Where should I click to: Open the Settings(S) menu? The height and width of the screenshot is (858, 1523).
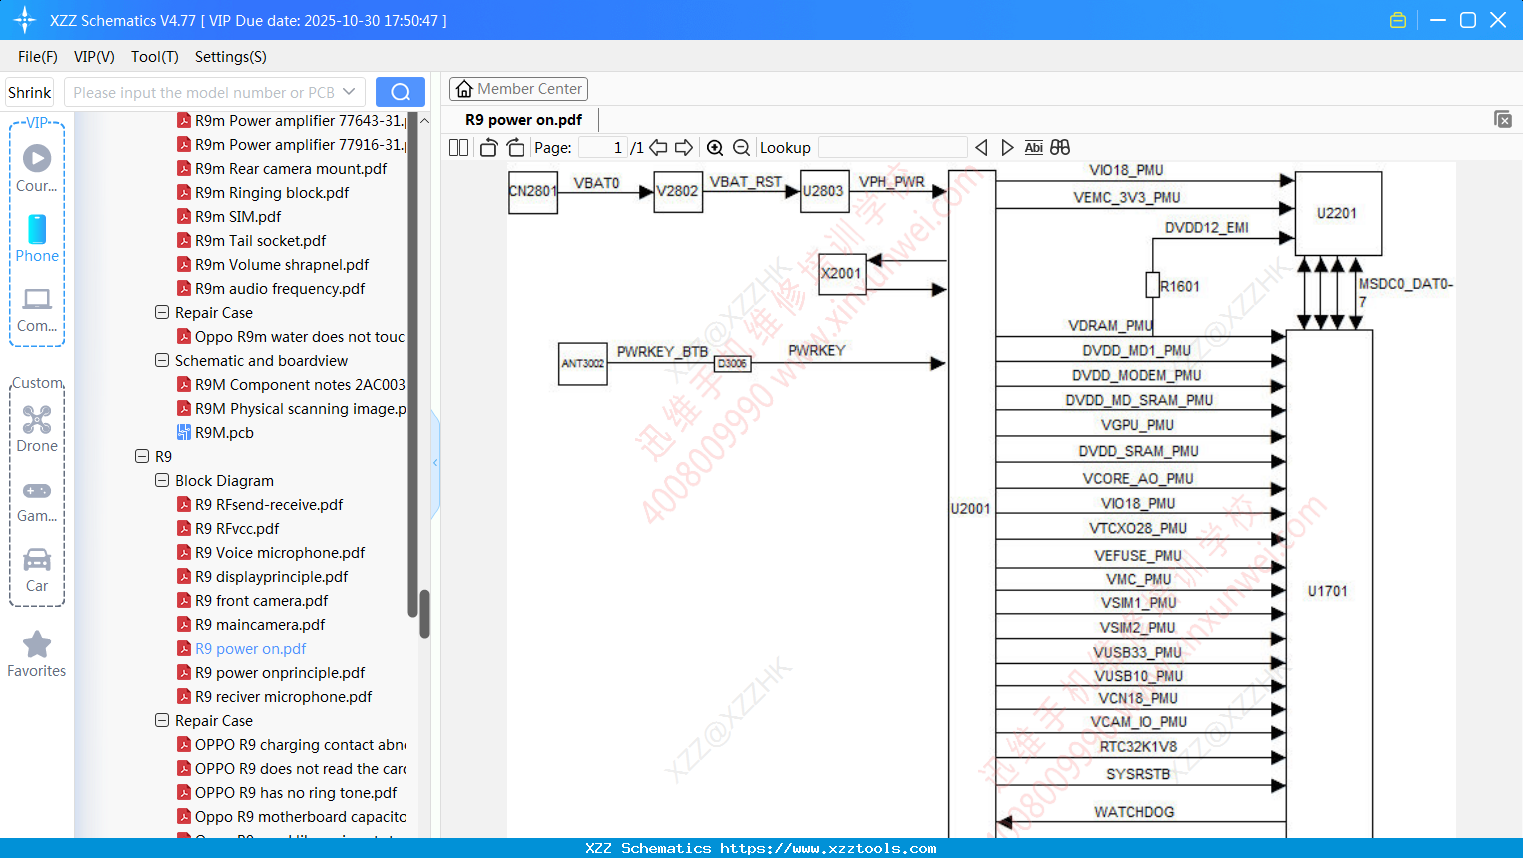tap(231, 57)
